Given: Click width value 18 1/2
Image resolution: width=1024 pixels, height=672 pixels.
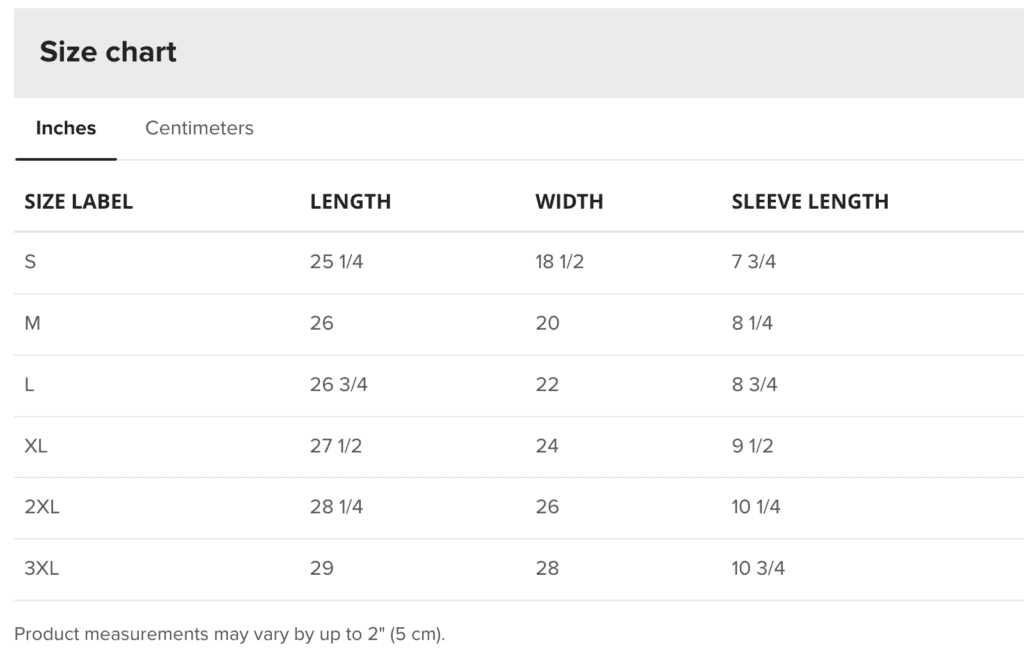Looking at the screenshot, I should (560, 262).
